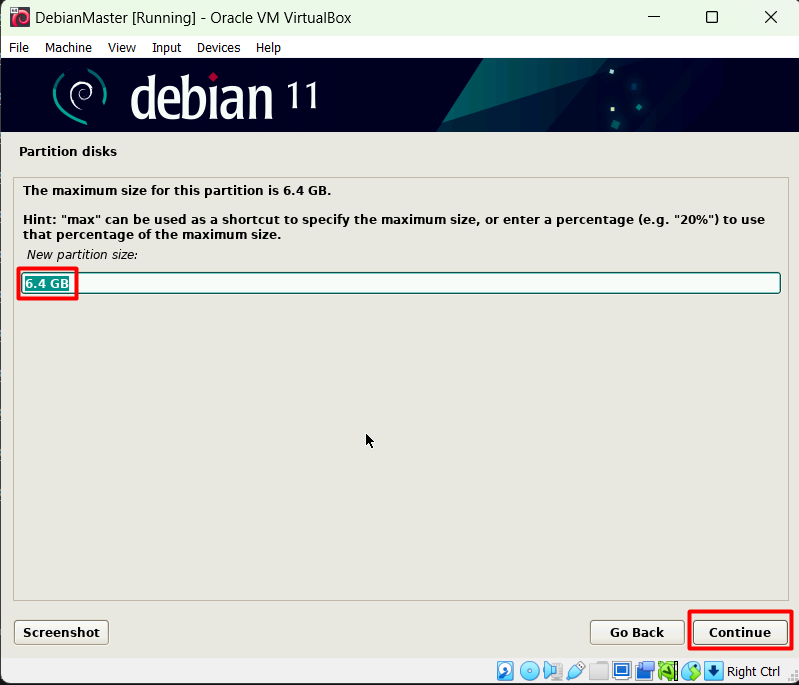Open the Input menu
Viewport: 799px width, 685px height.
pos(167,47)
